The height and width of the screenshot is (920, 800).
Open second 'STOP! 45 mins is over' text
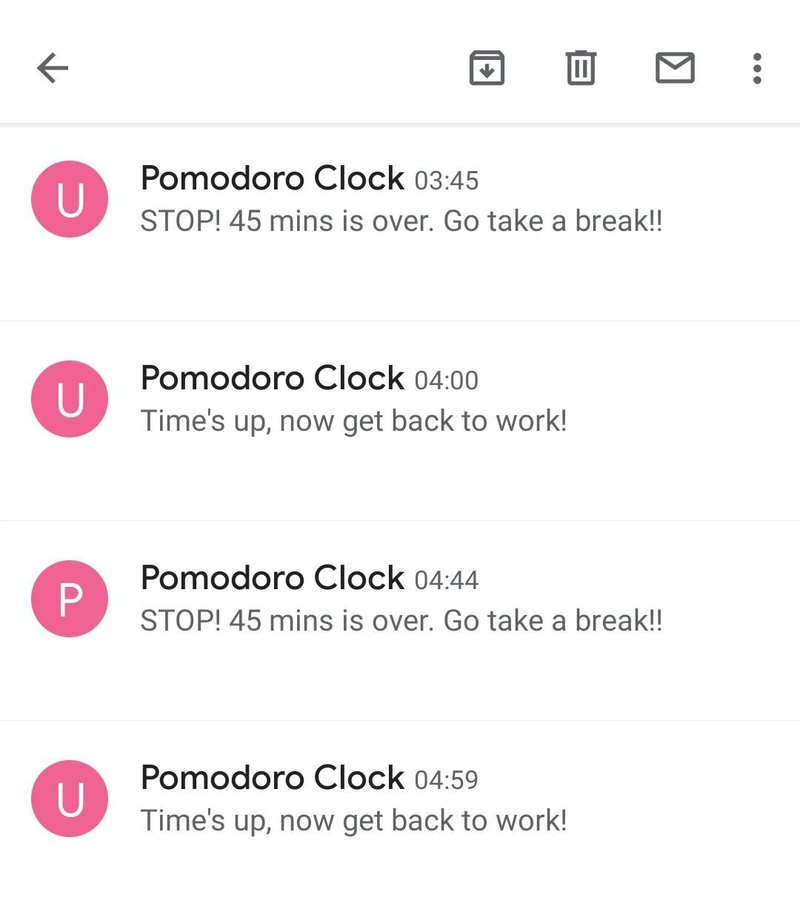(x=401, y=621)
